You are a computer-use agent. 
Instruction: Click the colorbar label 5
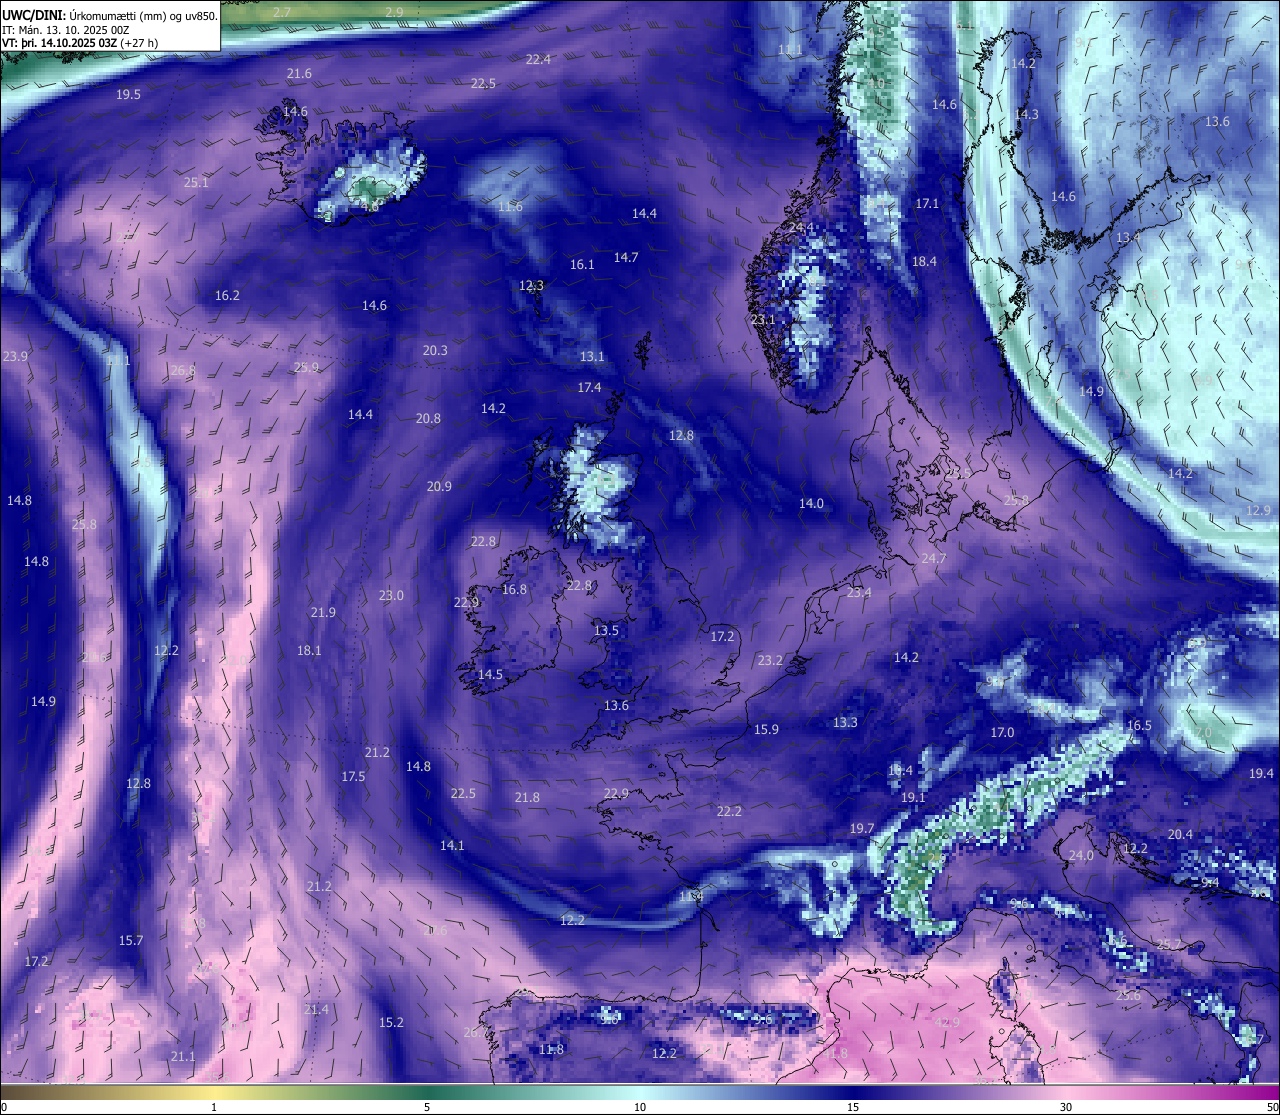click(x=427, y=1107)
